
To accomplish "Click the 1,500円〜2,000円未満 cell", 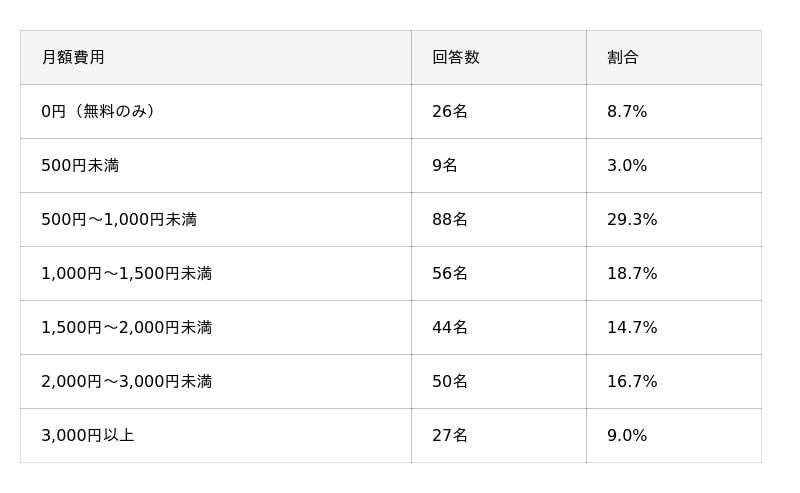I will (127, 327).
